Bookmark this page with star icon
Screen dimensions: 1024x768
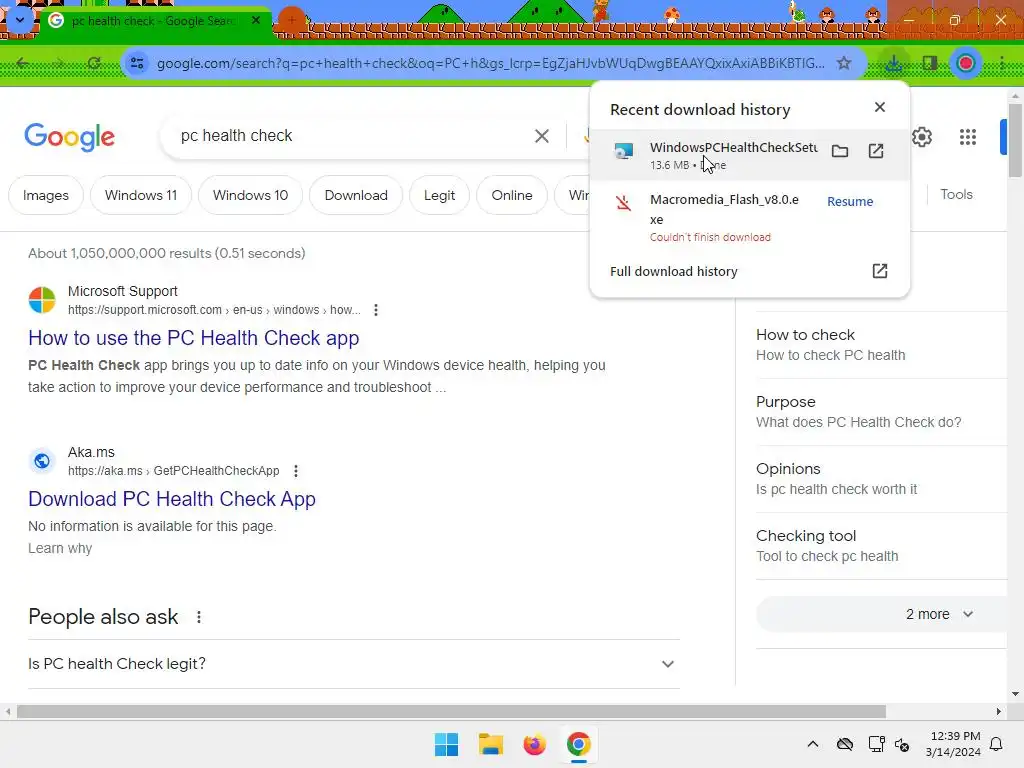click(x=844, y=63)
